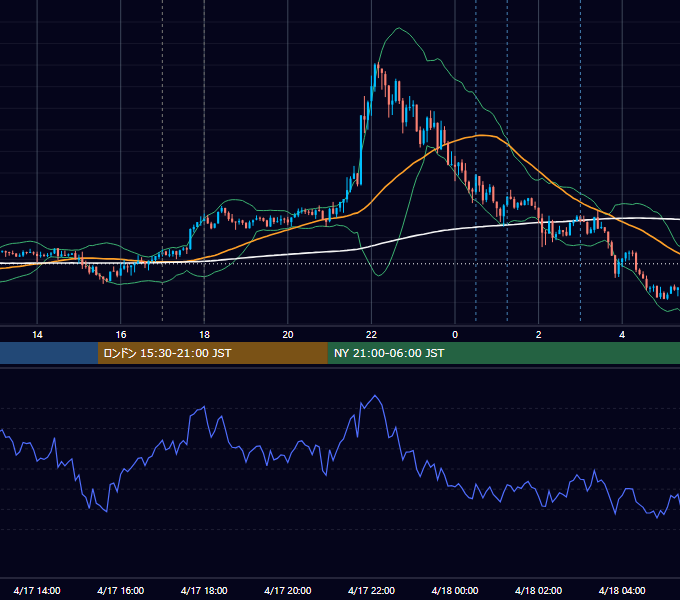Click the 4/18 02:00 time label
This screenshot has width=680, height=600.
(539, 590)
